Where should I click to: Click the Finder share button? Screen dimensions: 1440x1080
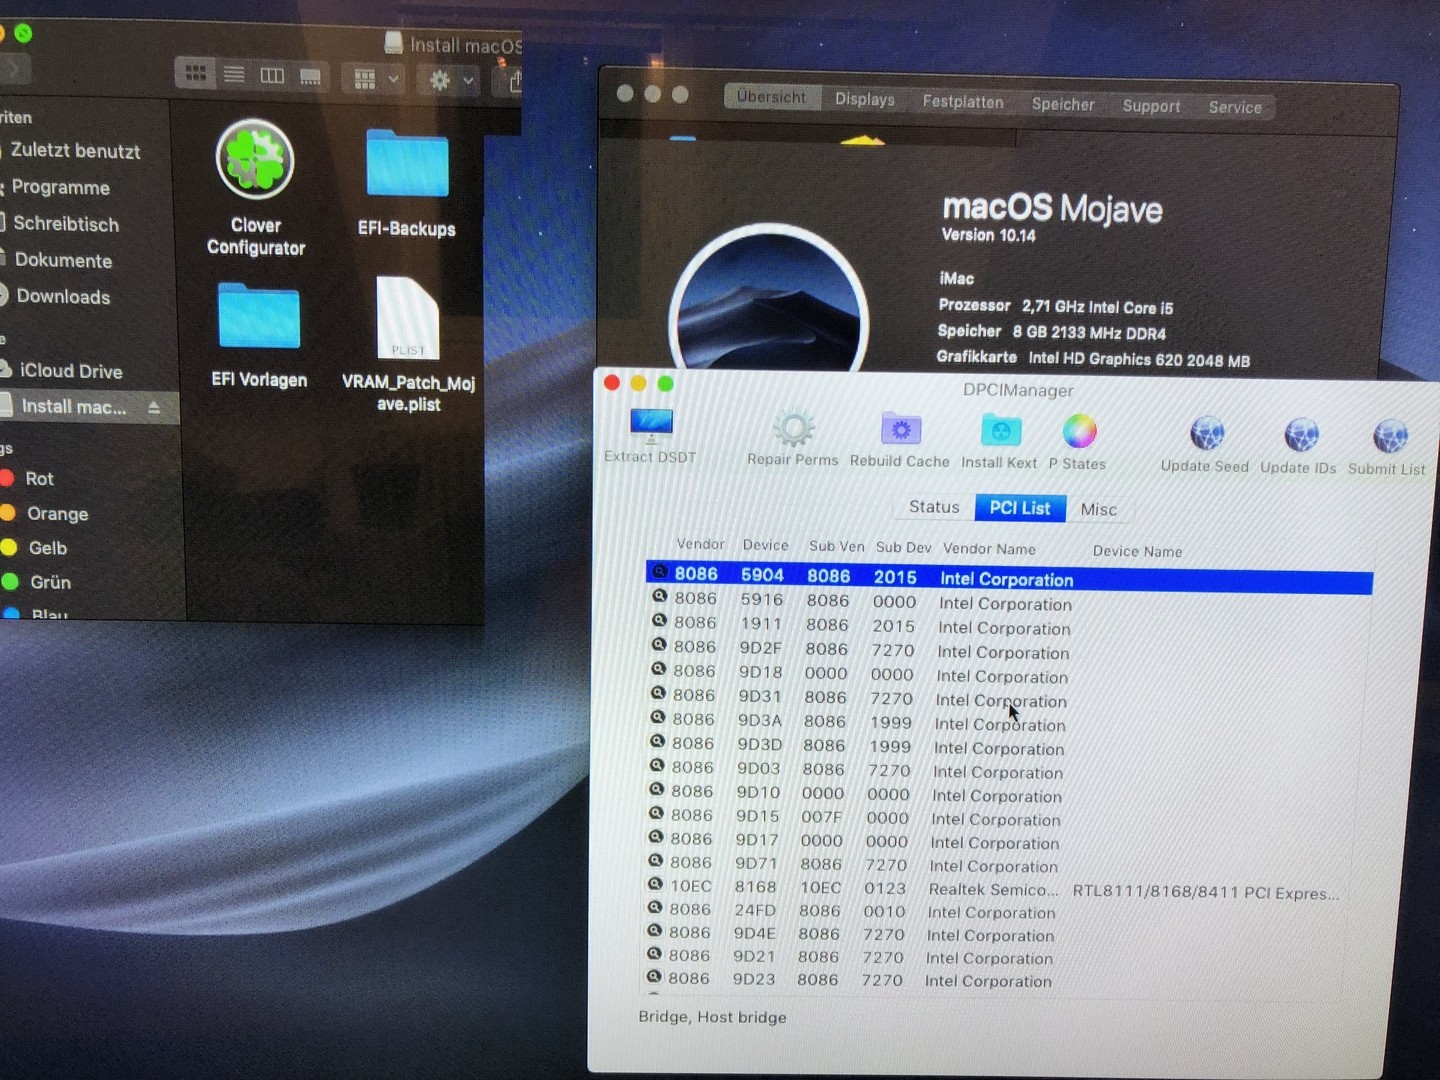point(515,81)
